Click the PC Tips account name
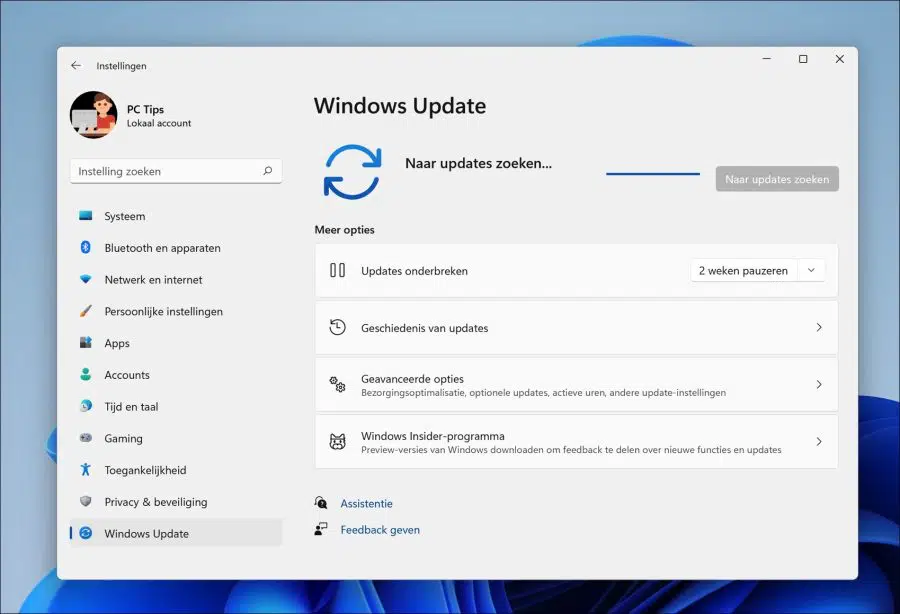Screen dimensions: 900x614 point(145,109)
